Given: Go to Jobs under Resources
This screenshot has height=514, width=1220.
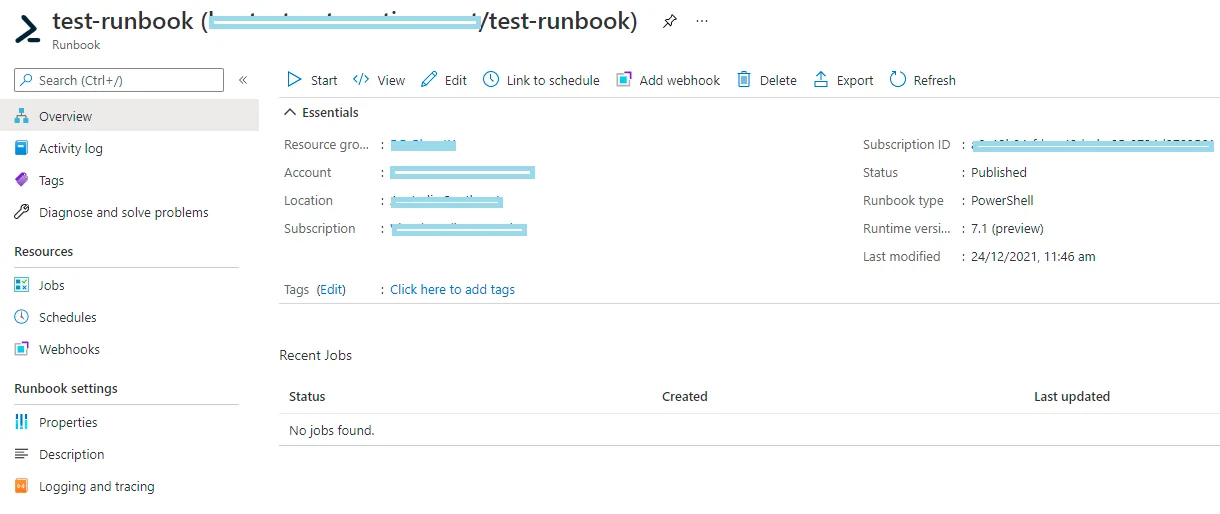Looking at the screenshot, I should (x=51, y=286).
